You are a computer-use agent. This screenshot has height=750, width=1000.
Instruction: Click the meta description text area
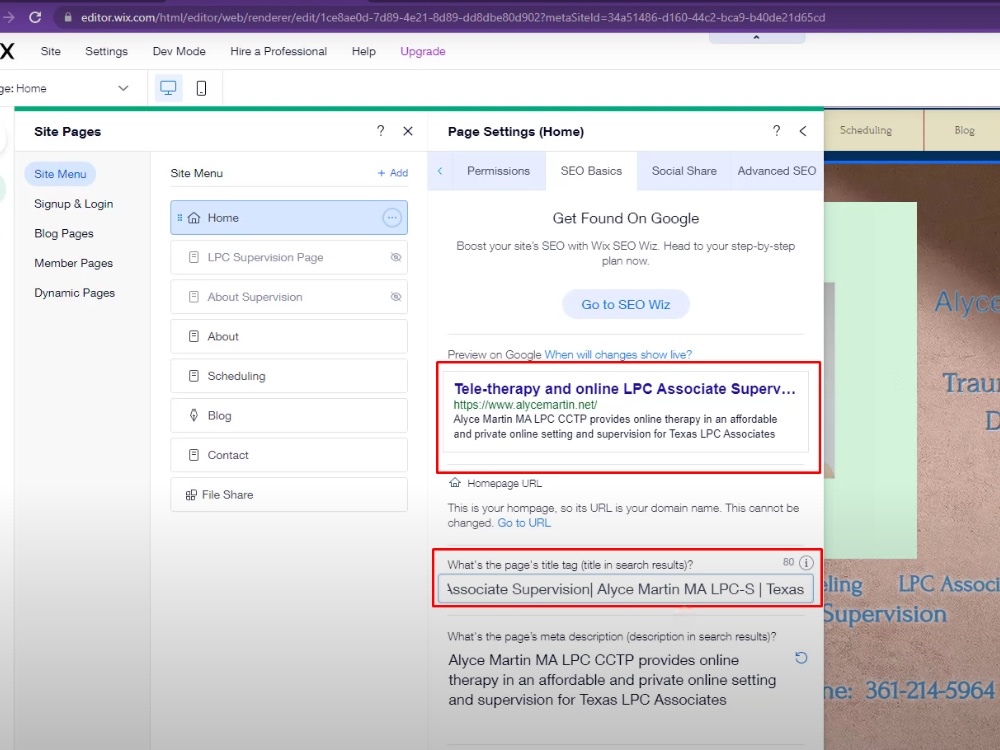tap(612, 680)
